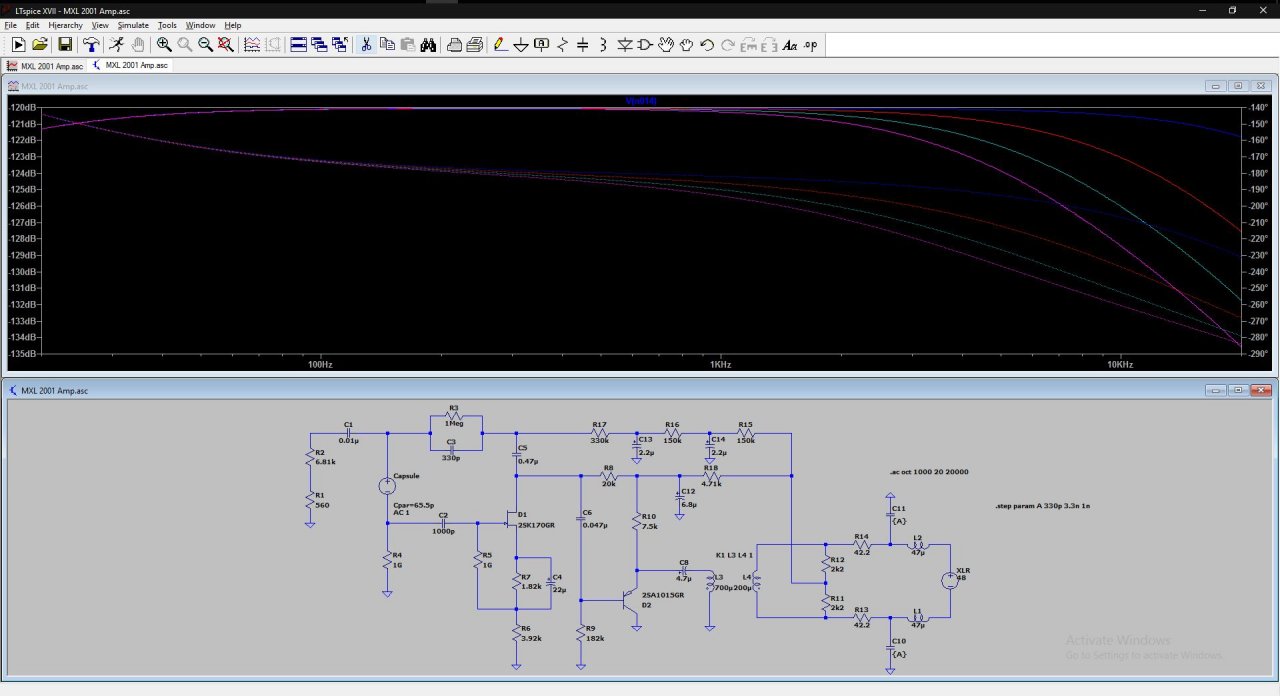This screenshot has width=1280, height=696.
Task: Select the Zoom In magnifier tool
Action: [x=164, y=45]
